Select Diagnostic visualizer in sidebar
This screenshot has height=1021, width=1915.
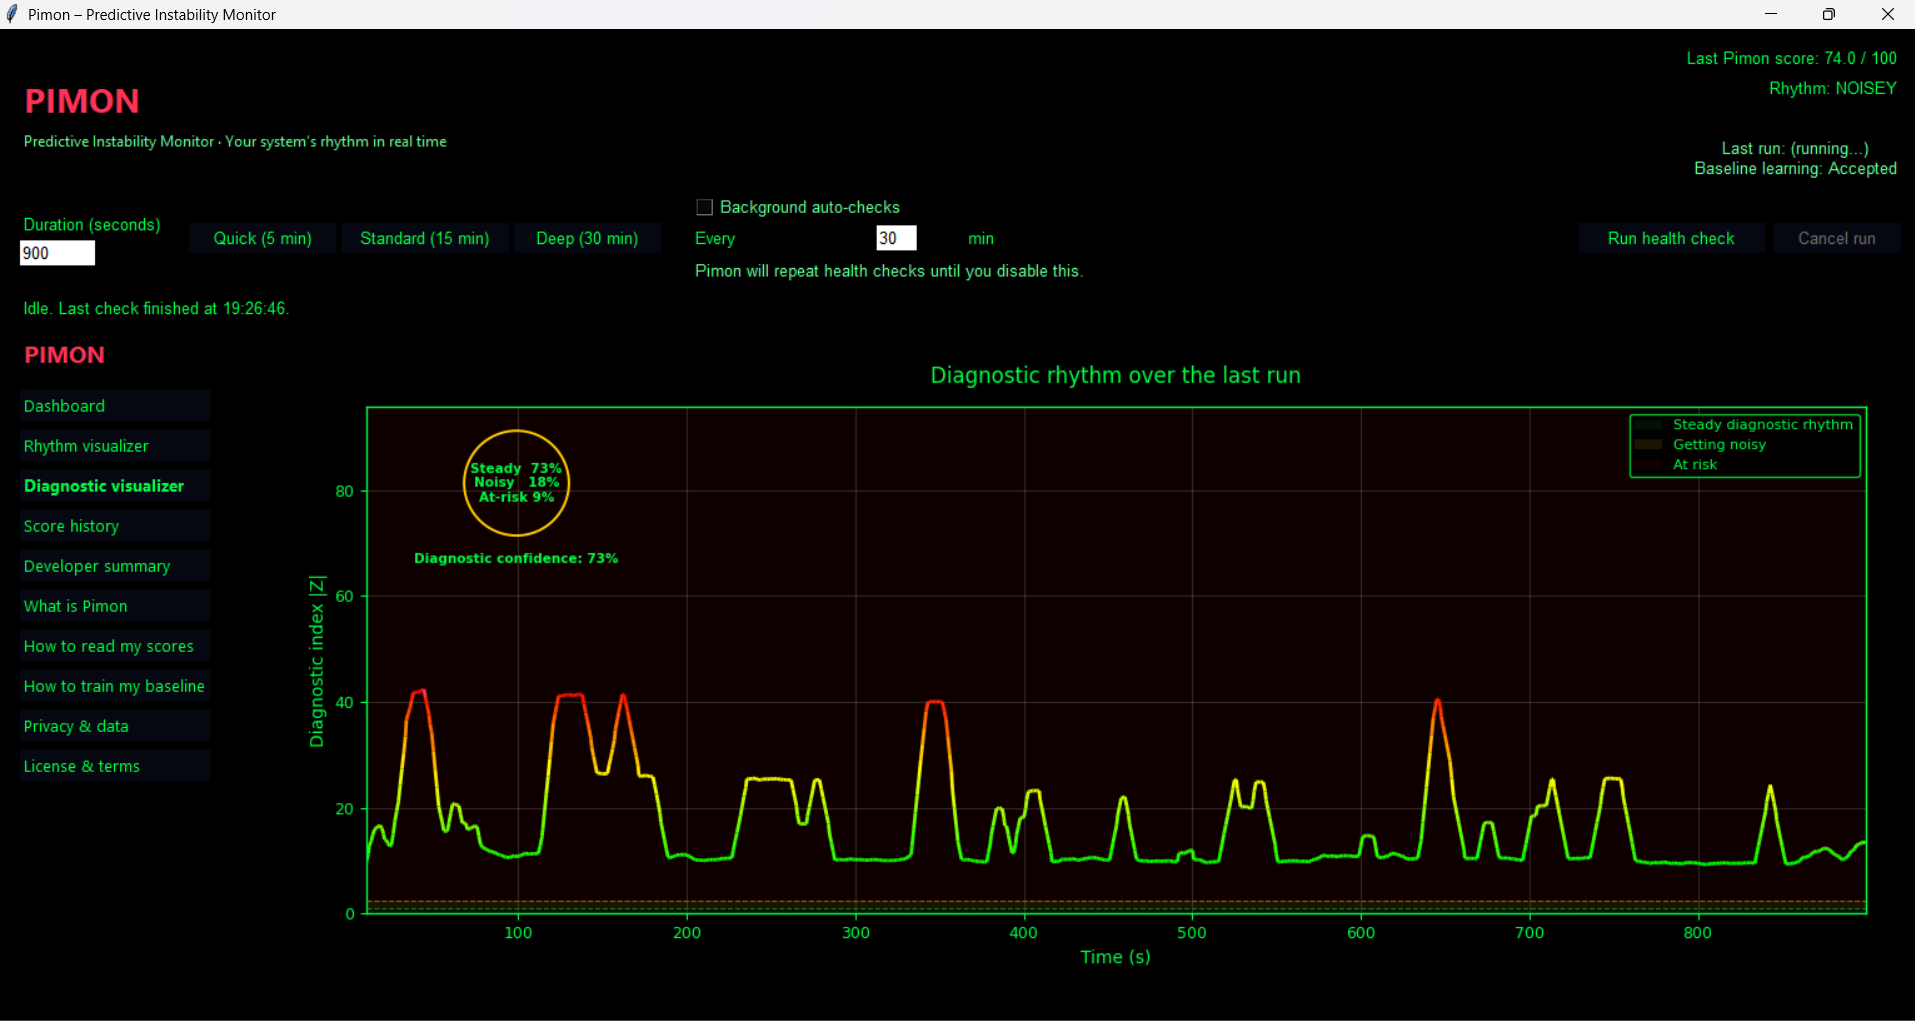click(x=115, y=486)
